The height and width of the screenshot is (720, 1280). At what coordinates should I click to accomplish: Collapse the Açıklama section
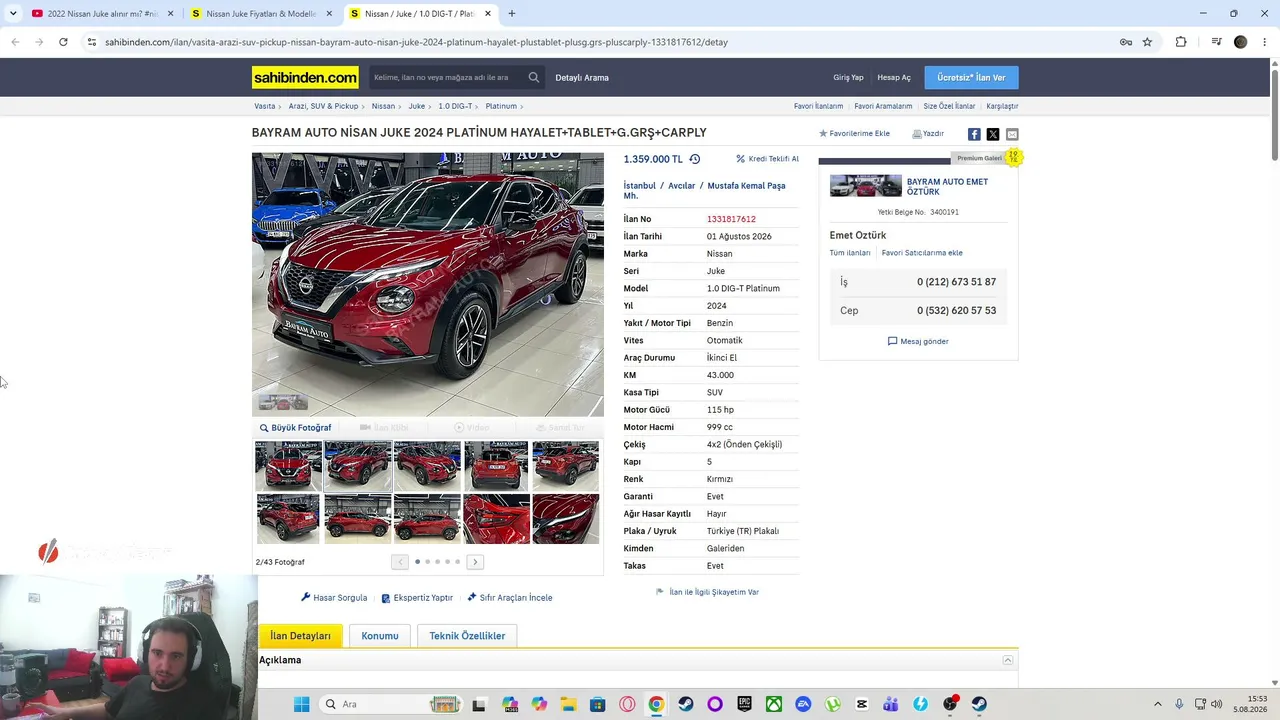click(1008, 660)
